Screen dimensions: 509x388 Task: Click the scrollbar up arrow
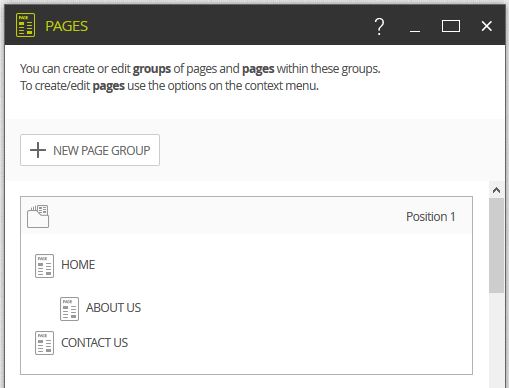coord(496,190)
